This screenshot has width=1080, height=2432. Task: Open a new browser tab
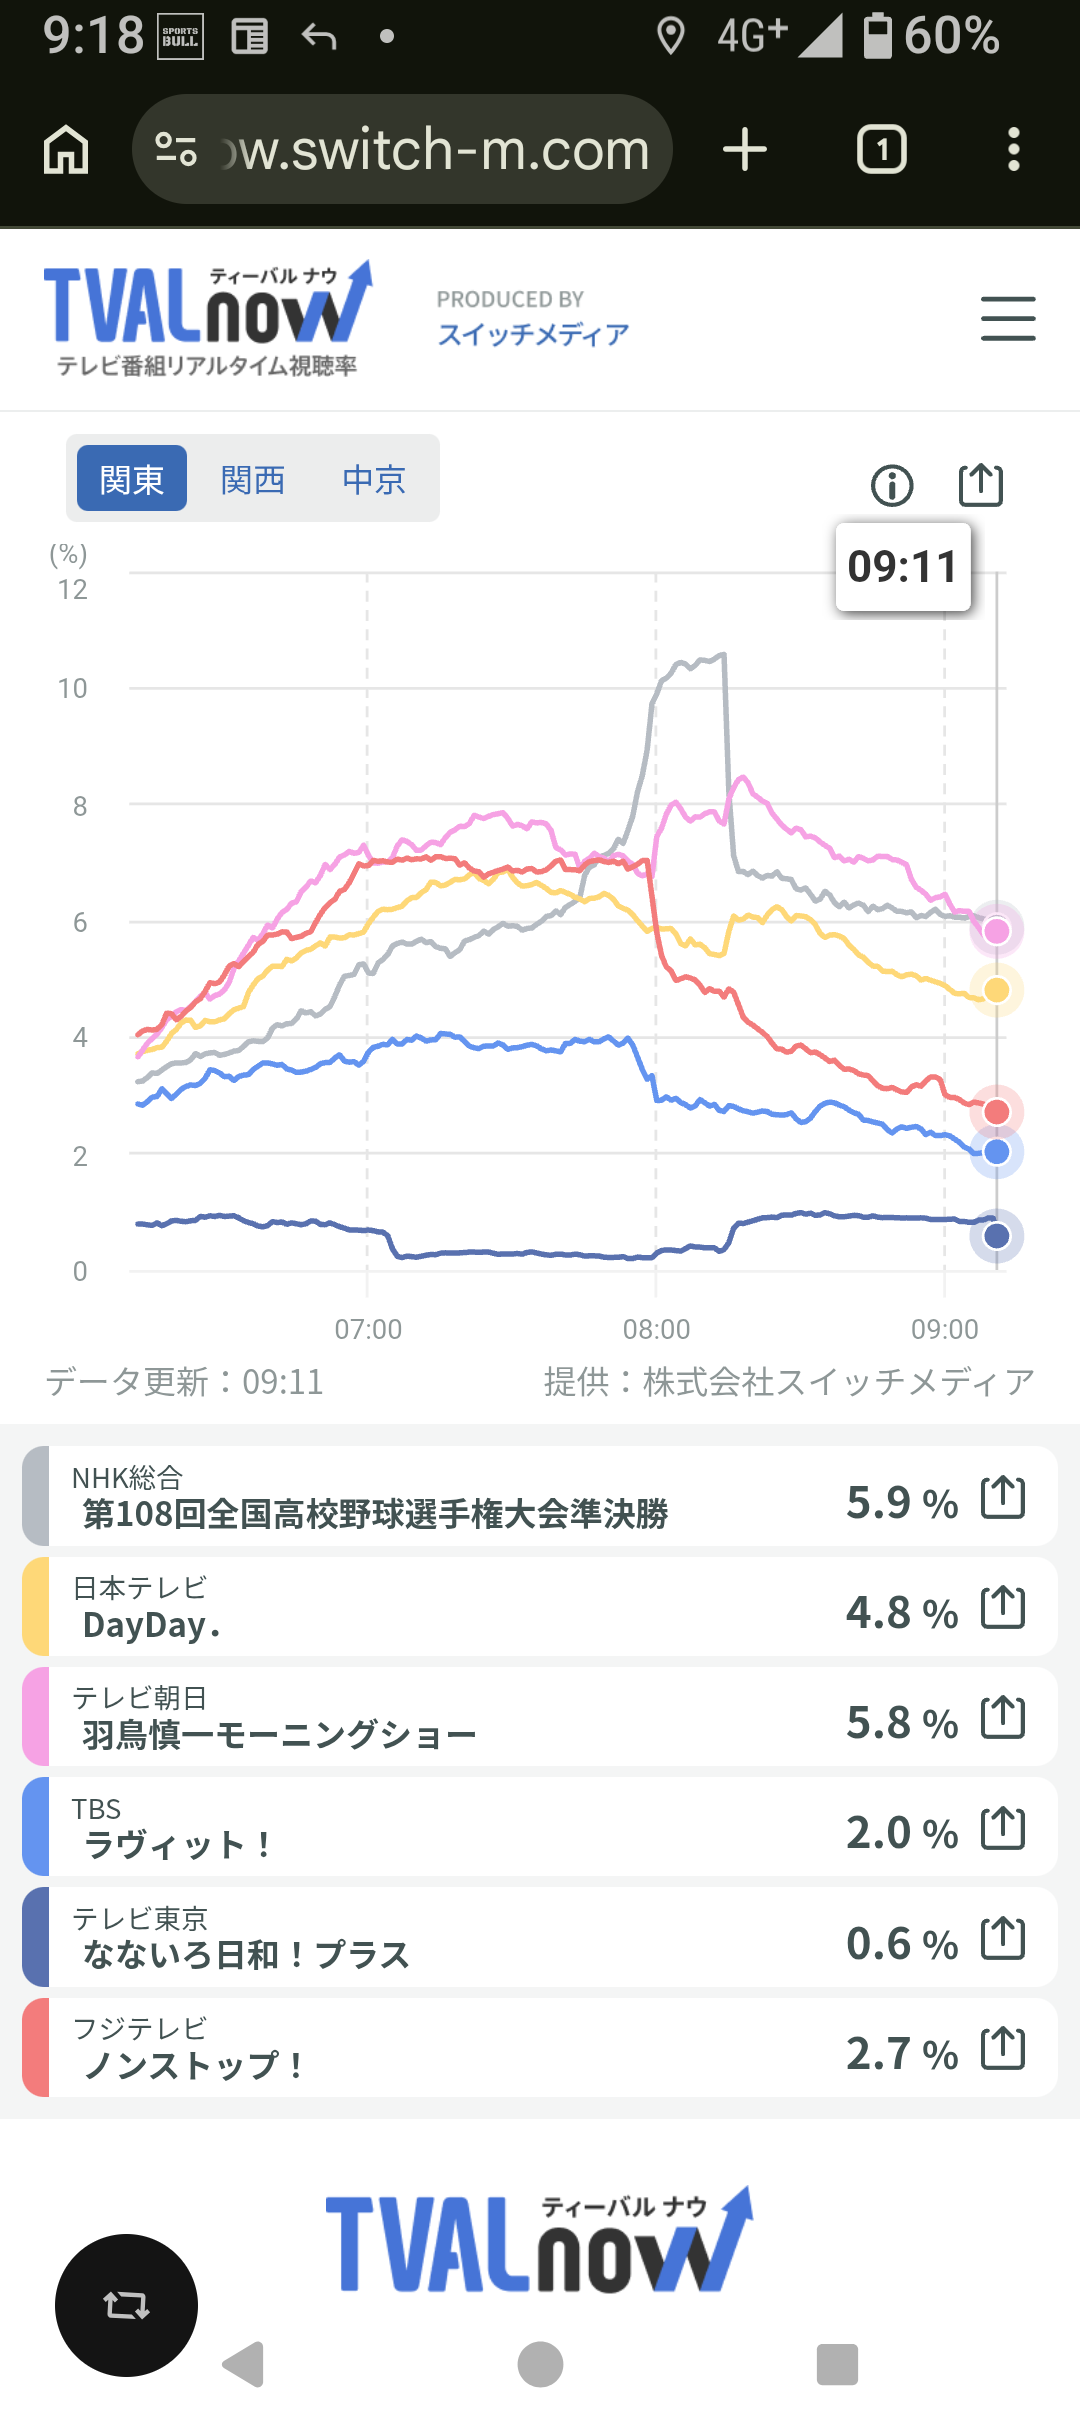point(745,150)
